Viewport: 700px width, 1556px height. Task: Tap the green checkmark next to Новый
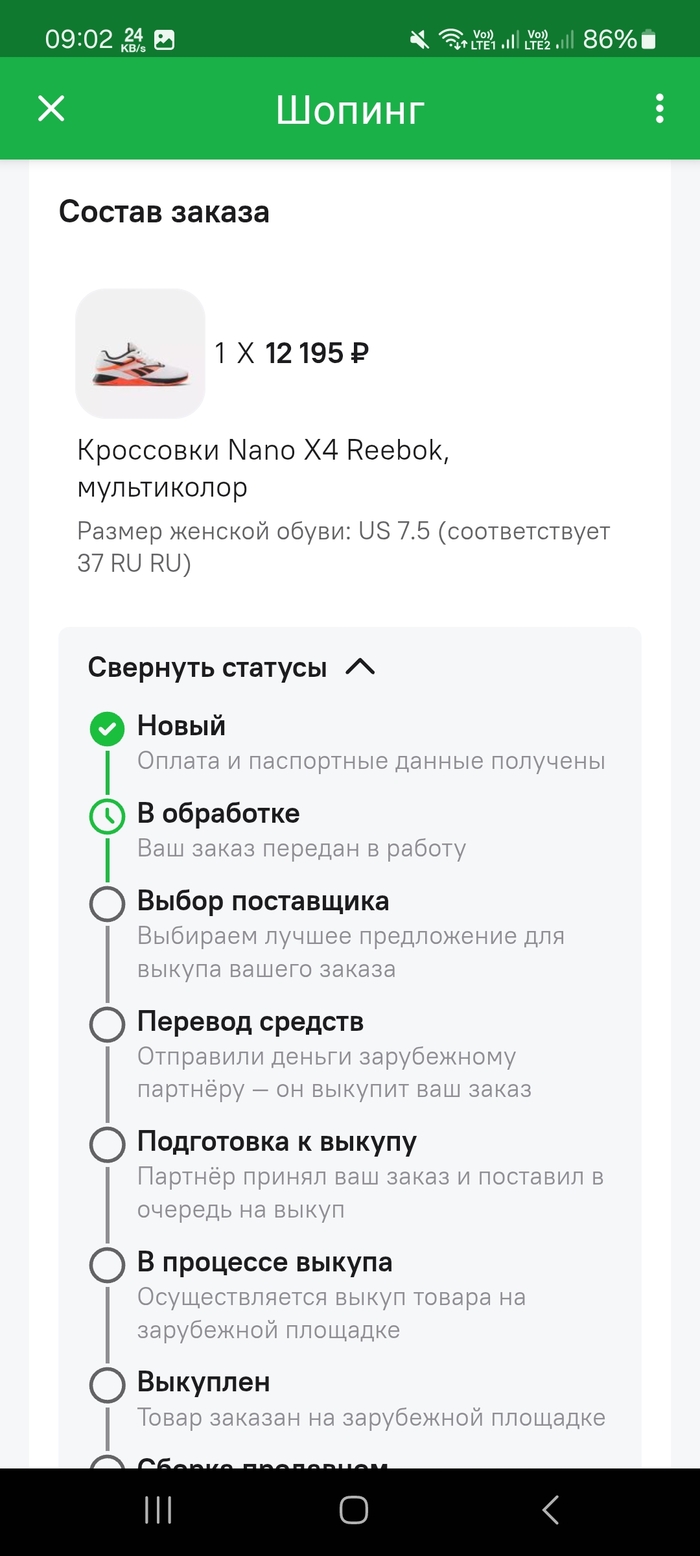[107, 729]
